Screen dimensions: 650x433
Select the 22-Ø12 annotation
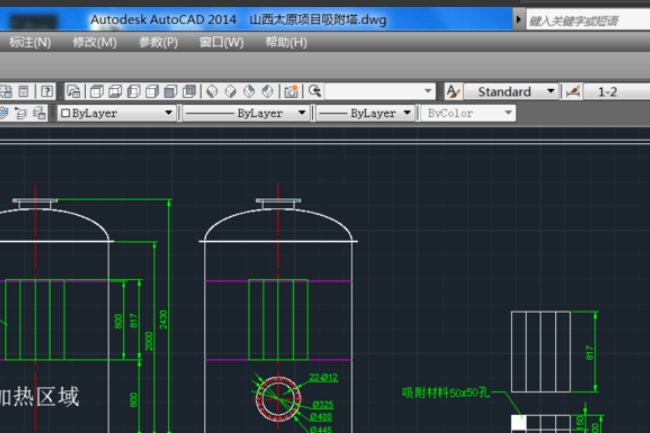[x=324, y=377]
